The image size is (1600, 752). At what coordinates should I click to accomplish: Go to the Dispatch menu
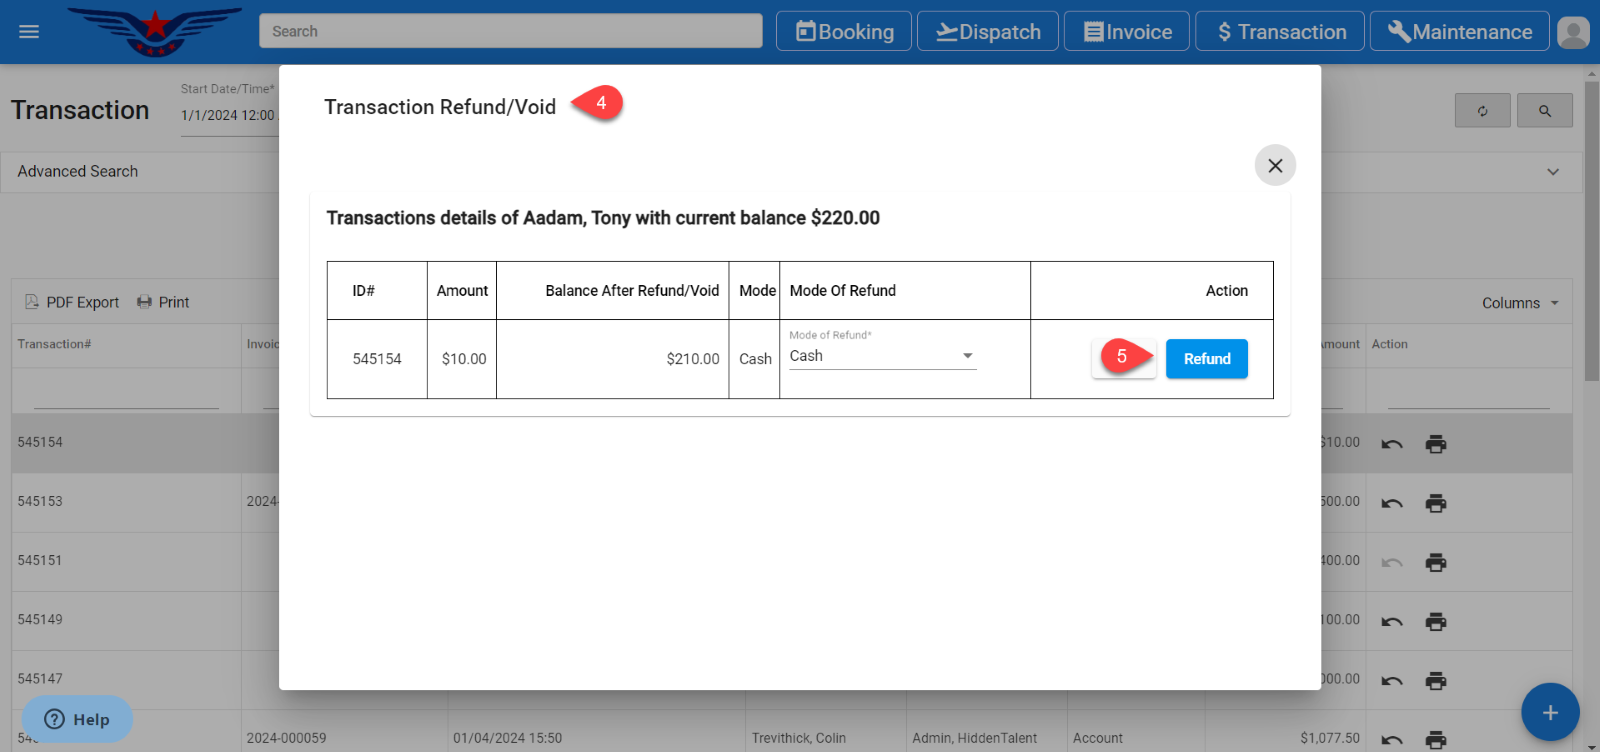(x=988, y=32)
